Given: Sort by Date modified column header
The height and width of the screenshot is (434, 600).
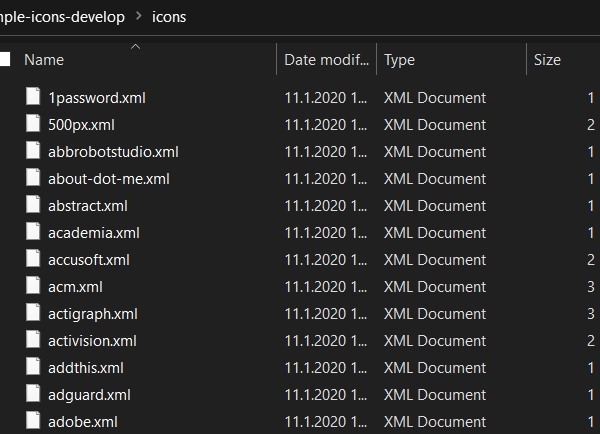Looking at the screenshot, I should (x=326, y=60).
